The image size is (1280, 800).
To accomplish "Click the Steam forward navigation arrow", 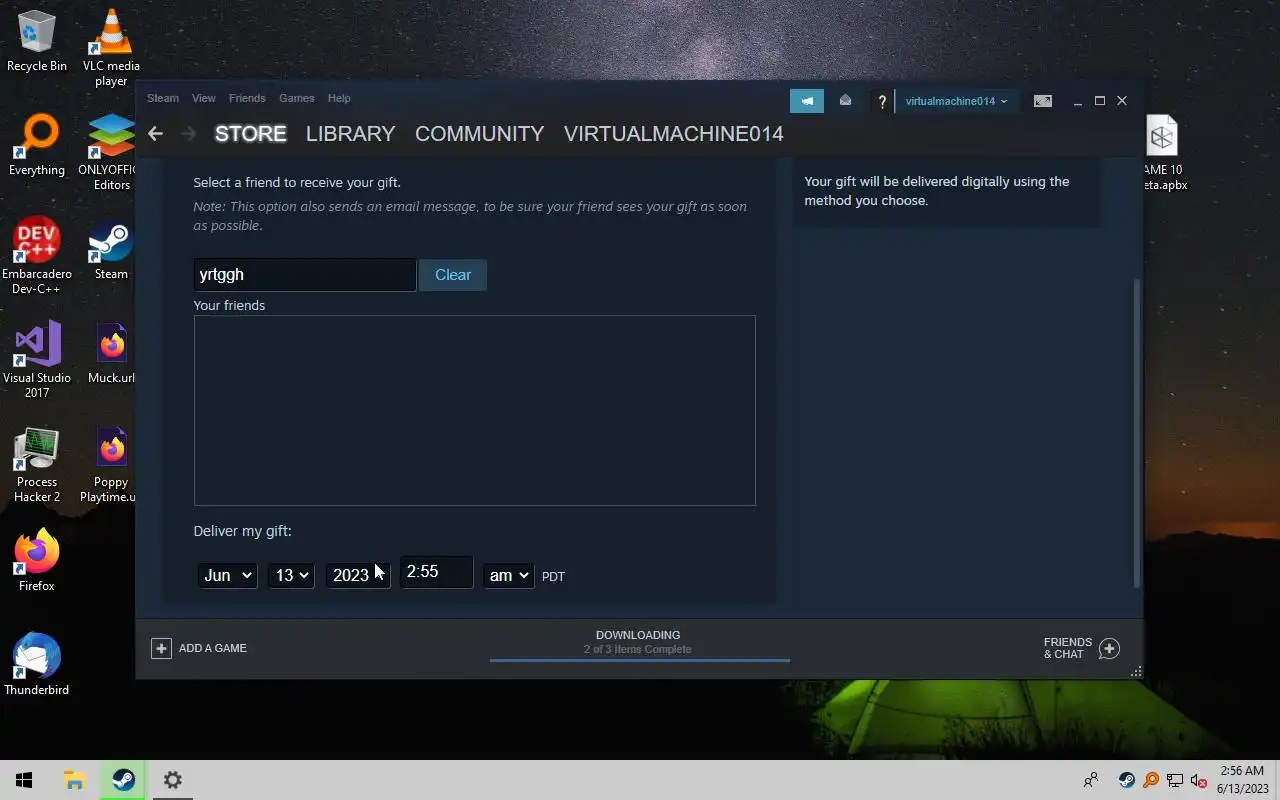I will pos(188,133).
